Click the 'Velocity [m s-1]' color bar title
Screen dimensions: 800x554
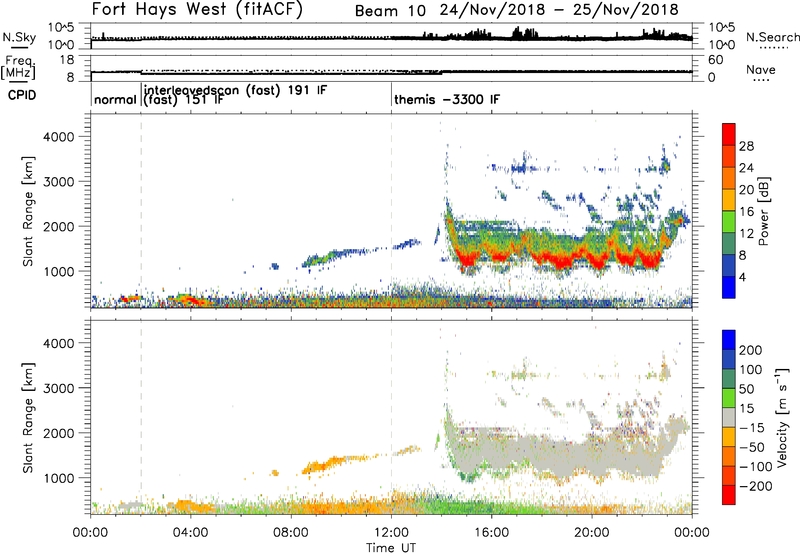click(x=782, y=418)
